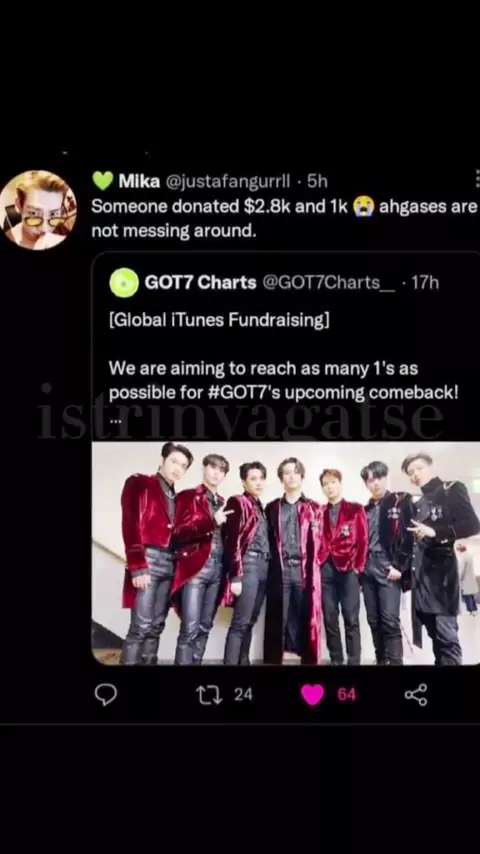
Task: Open the 17h timestamp on quoted tweet
Action: click(x=425, y=283)
